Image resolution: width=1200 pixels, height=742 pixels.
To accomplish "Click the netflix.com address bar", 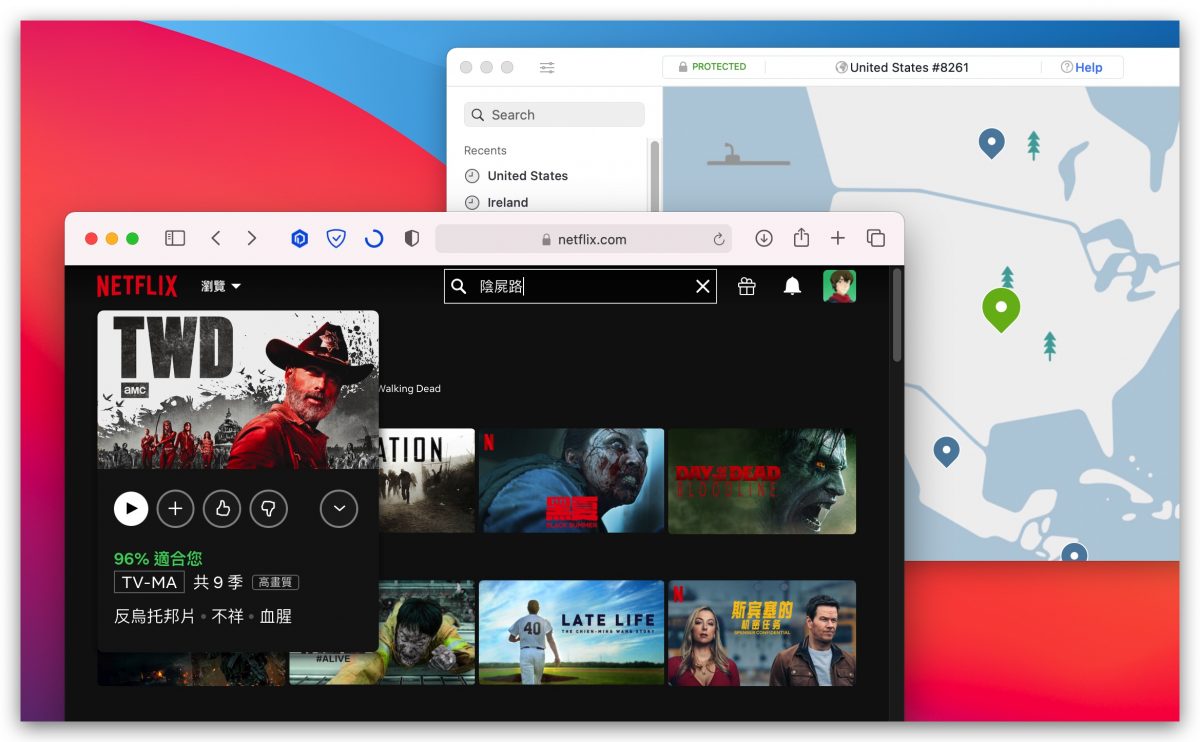I will (583, 239).
